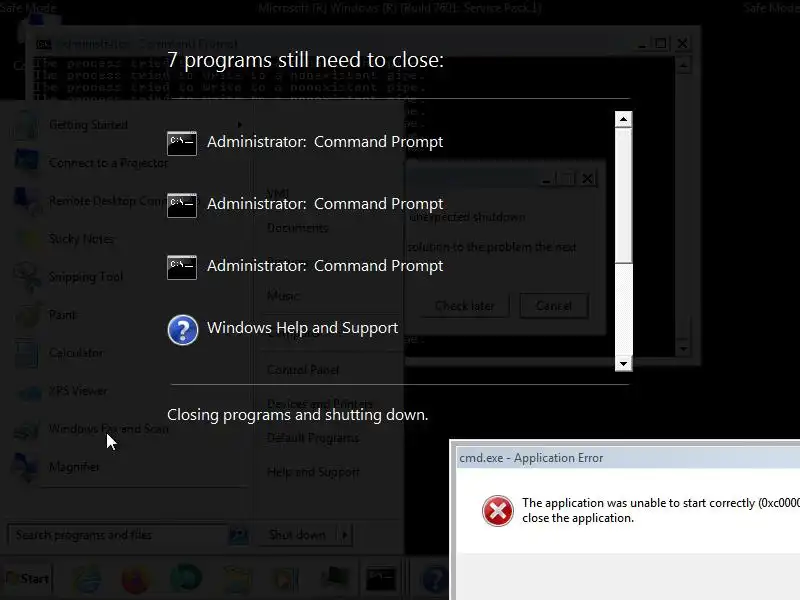The height and width of the screenshot is (600, 800).
Task: Click the Search programs and files field
Action: pyautogui.click(x=117, y=535)
